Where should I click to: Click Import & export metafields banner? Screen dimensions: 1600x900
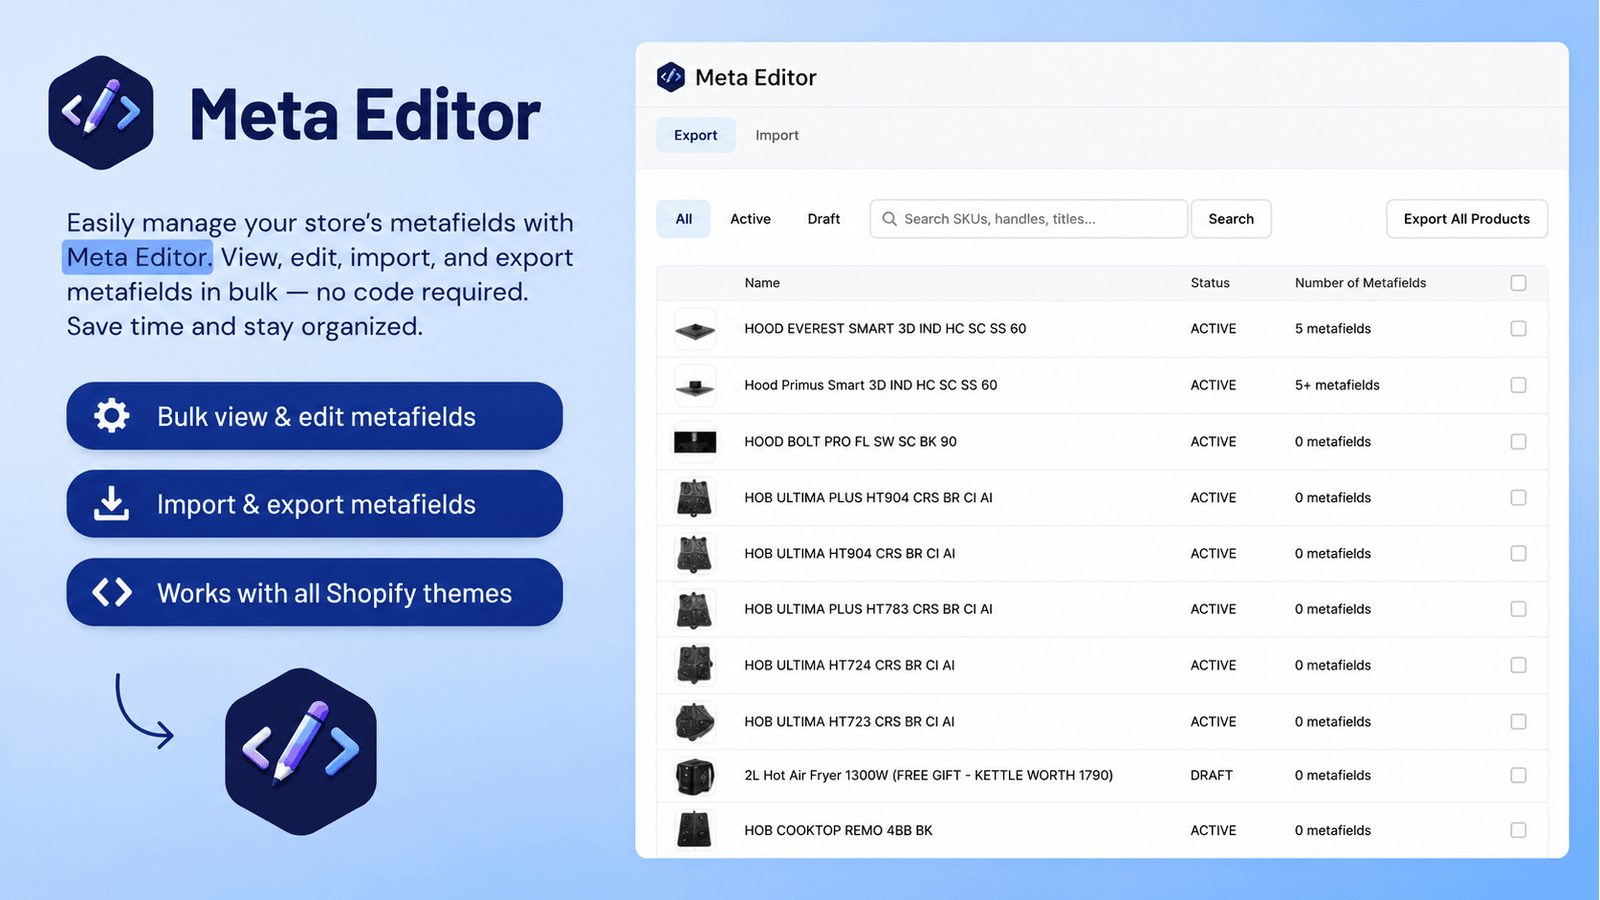click(314, 504)
